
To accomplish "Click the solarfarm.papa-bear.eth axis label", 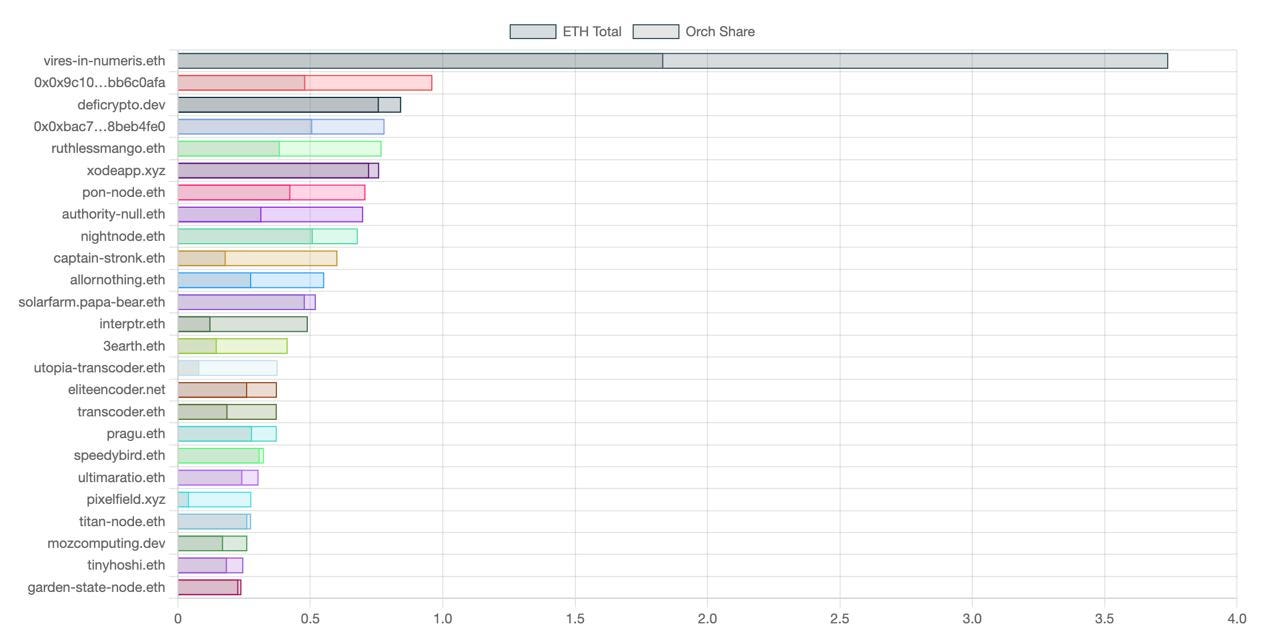I will pyautogui.click(x=92, y=302).
